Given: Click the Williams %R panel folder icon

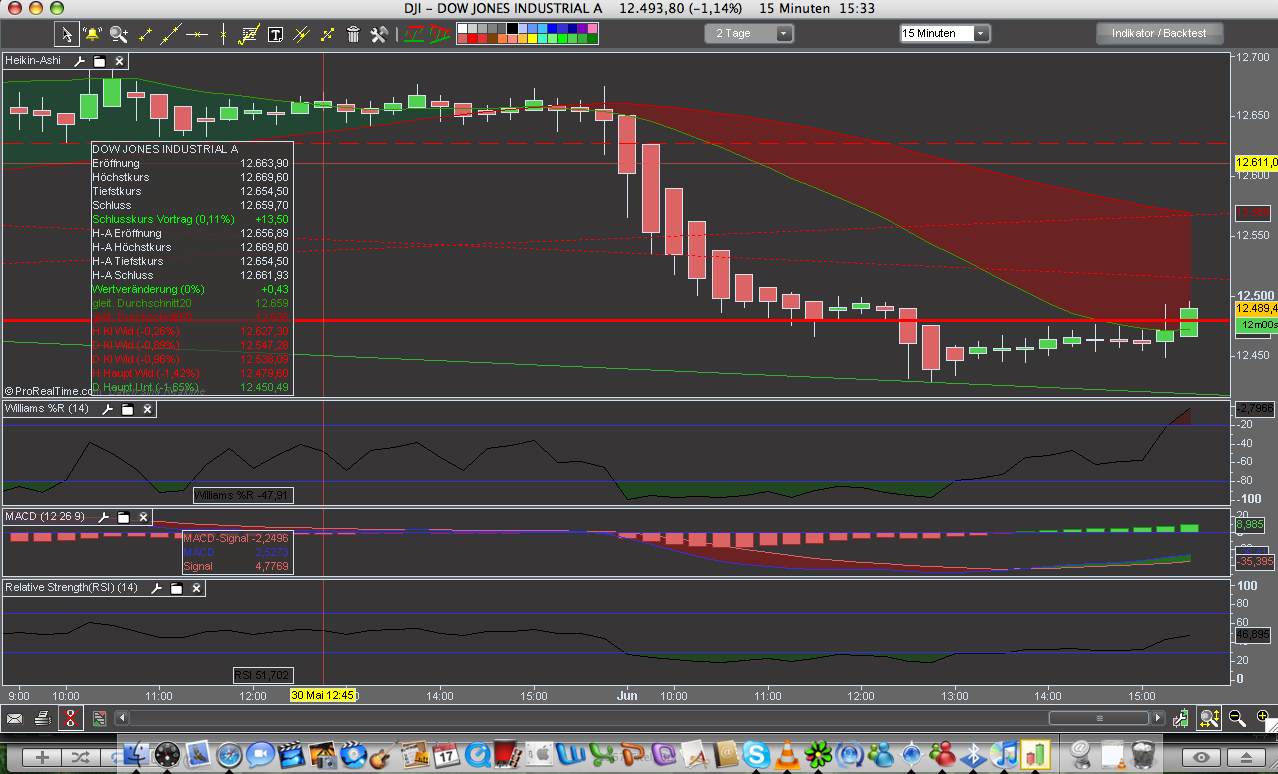Looking at the screenshot, I should tap(127, 409).
